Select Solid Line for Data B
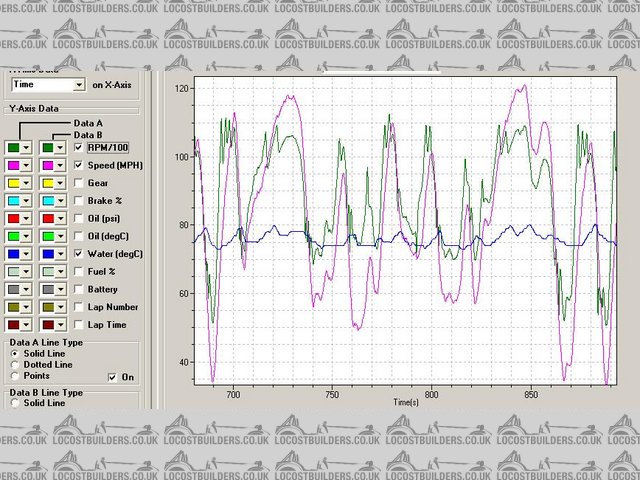This screenshot has width=640, height=480. coord(14,403)
